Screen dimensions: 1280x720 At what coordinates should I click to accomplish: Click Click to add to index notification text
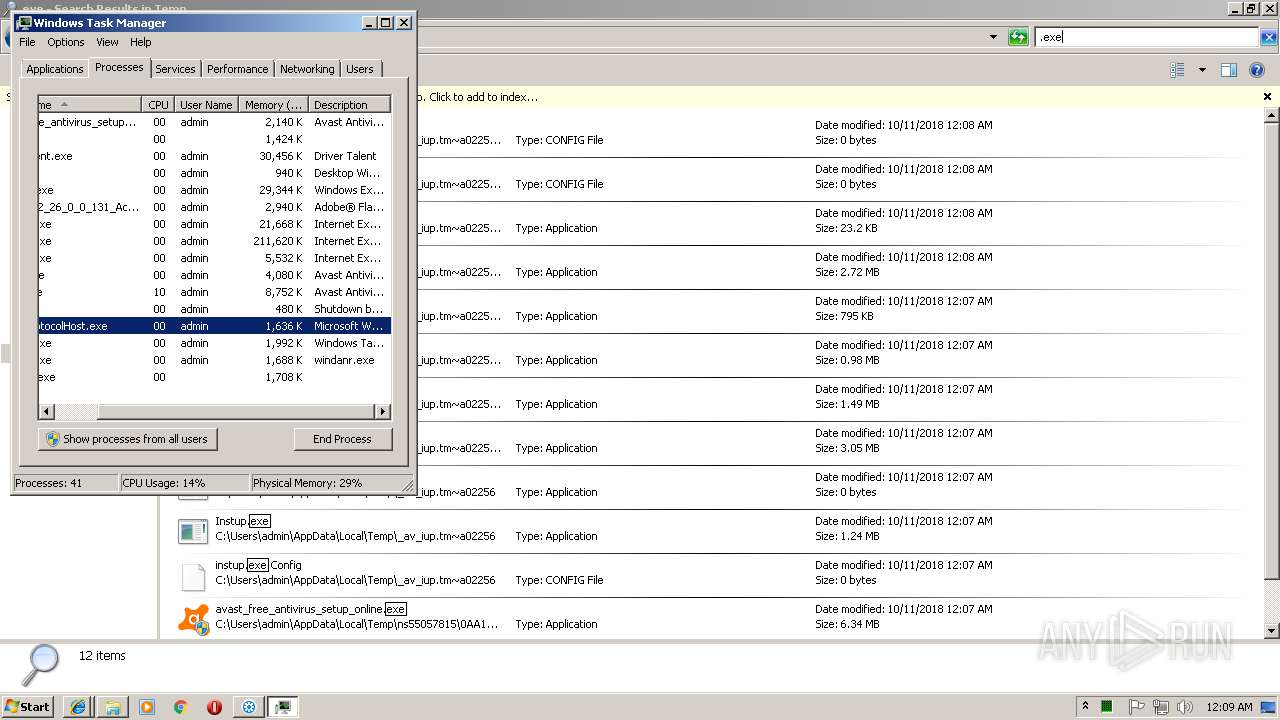click(484, 97)
